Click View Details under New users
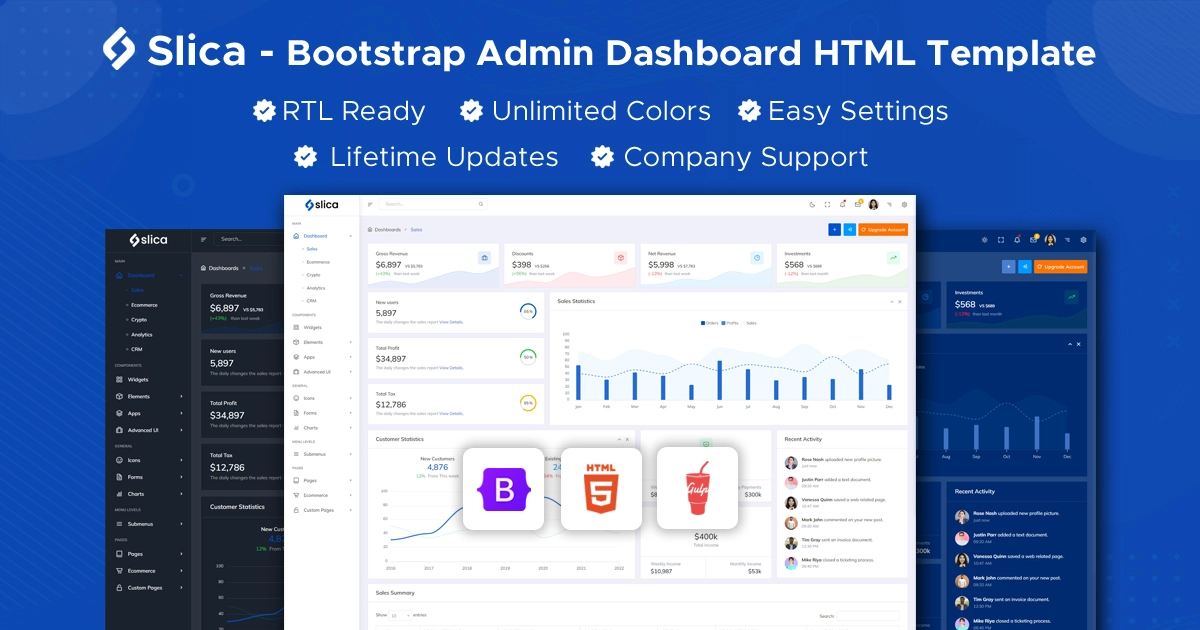 (451, 323)
